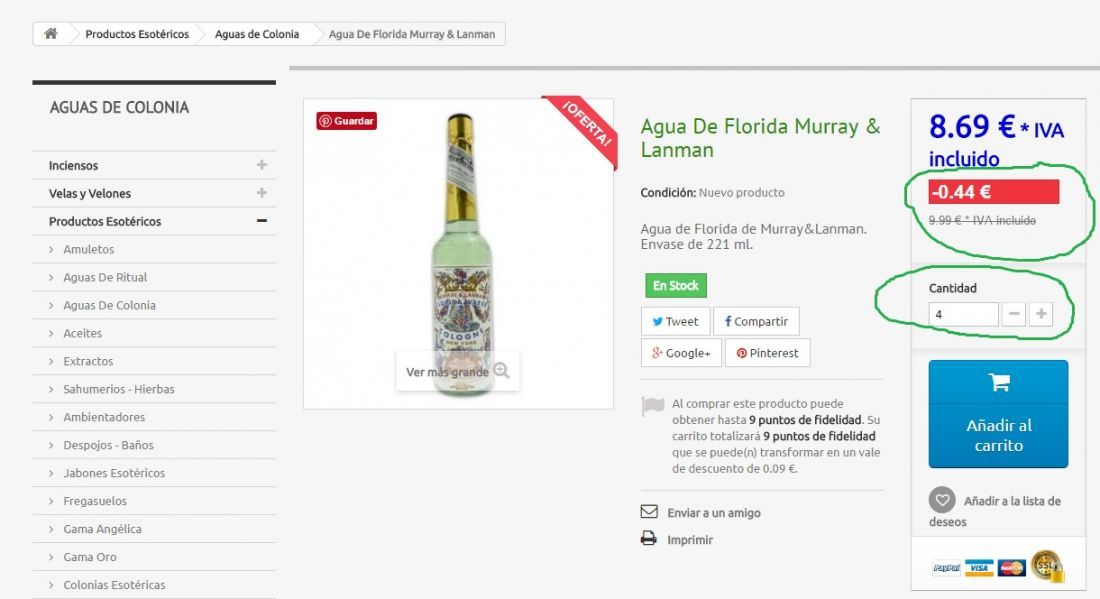This screenshot has height=599, width=1100.
Task: Open Aguas de Colonia breadcrumb
Action: pos(257,34)
